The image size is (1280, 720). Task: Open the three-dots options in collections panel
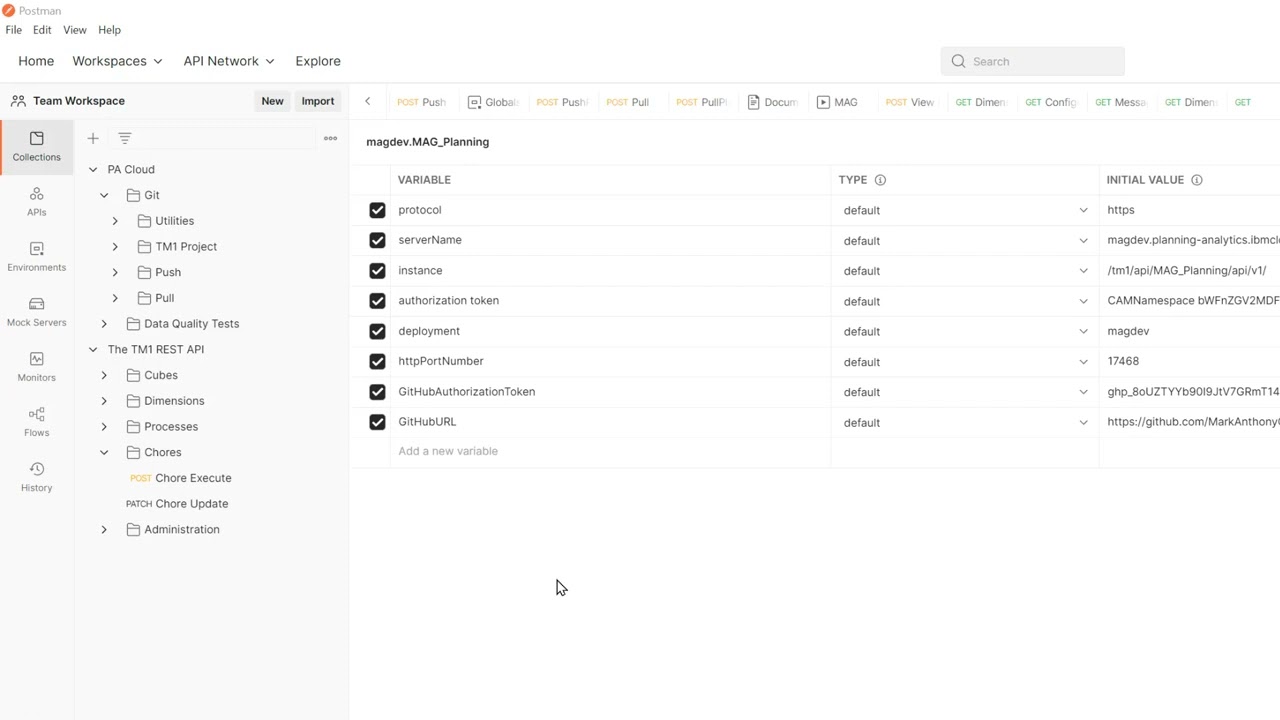click(x=330, y=138)
